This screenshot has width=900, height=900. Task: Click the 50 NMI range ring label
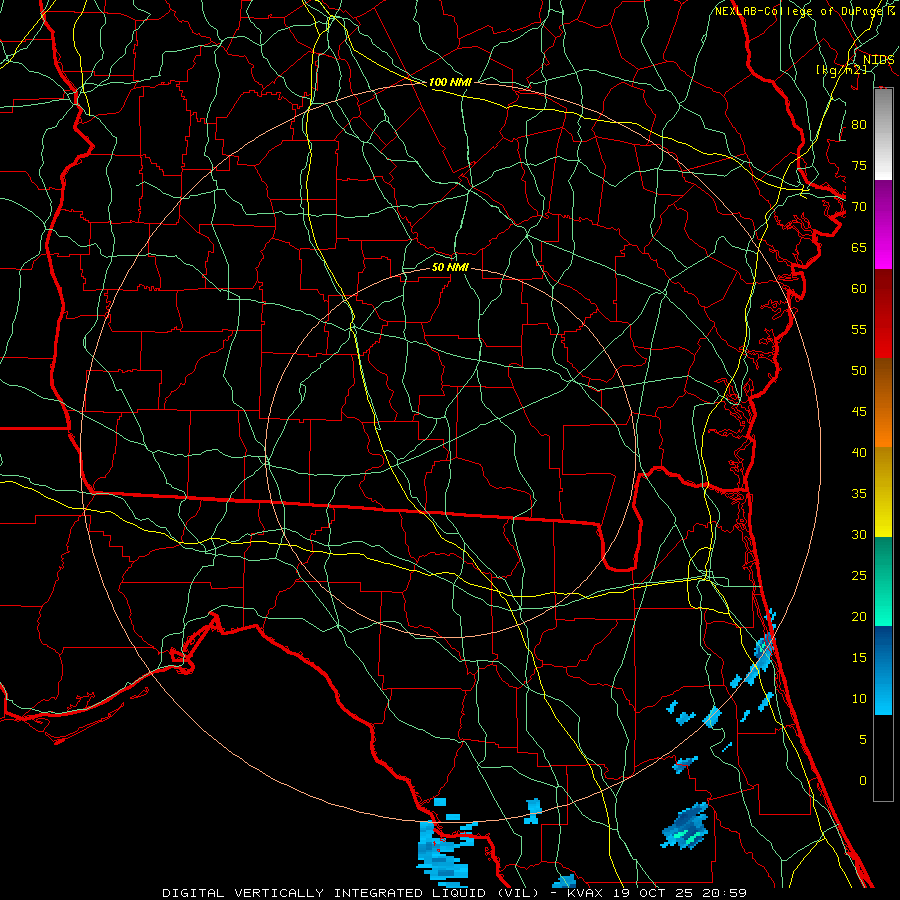(450, 267)
